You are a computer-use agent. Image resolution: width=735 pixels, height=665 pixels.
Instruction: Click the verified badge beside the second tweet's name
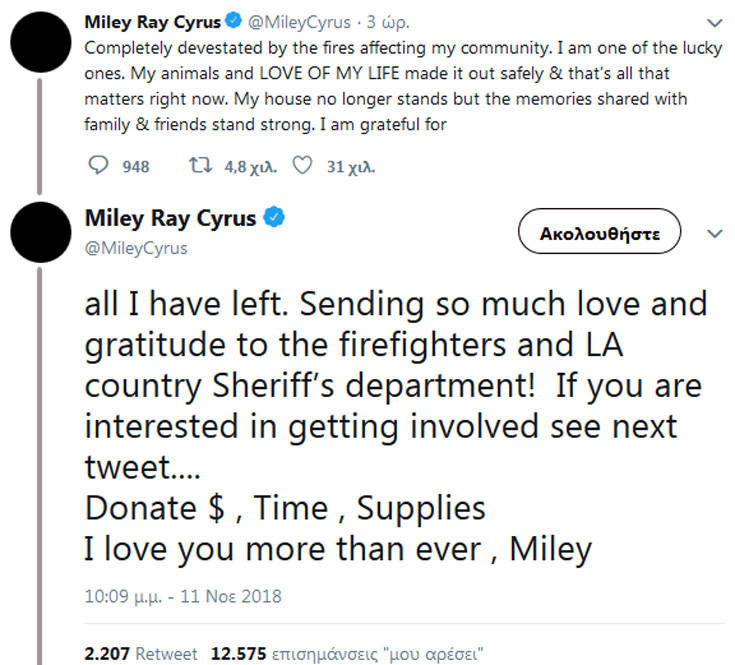click(274, 217)
